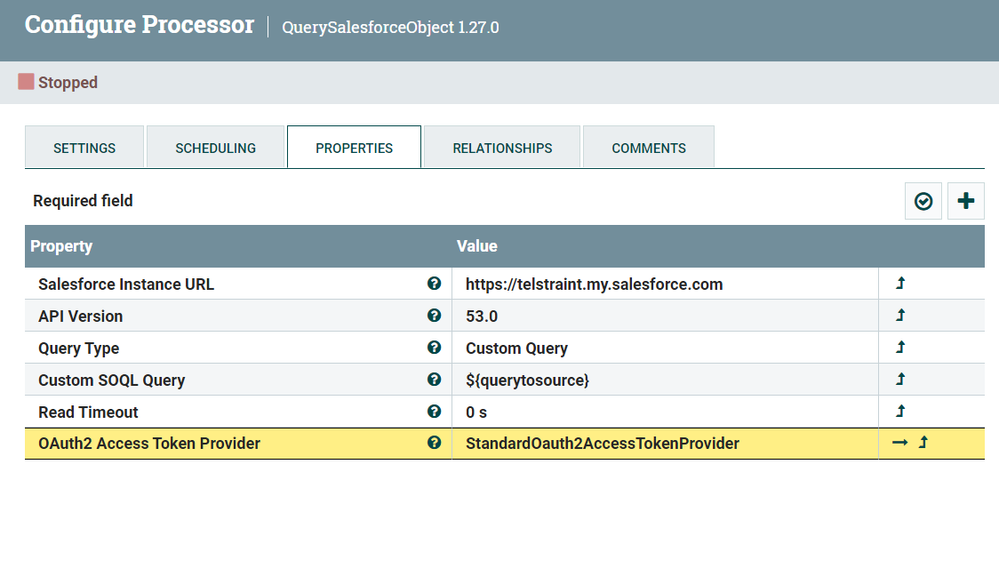Show help for Read Timeout property
Screen dimensions: 999x569
(434, 411)
